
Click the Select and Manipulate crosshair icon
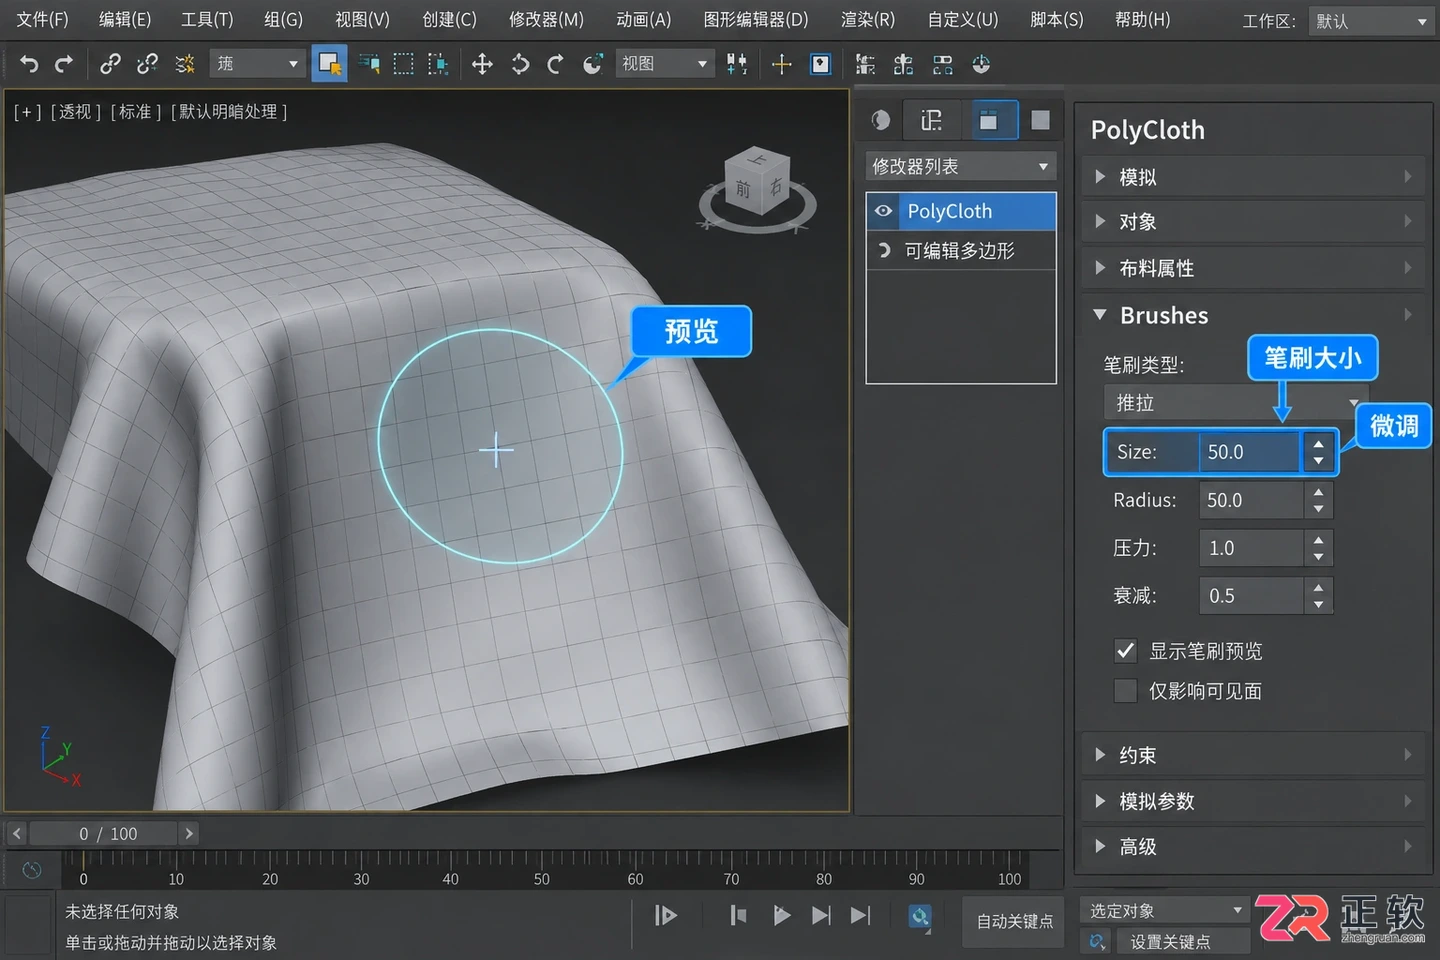point(781,64)
